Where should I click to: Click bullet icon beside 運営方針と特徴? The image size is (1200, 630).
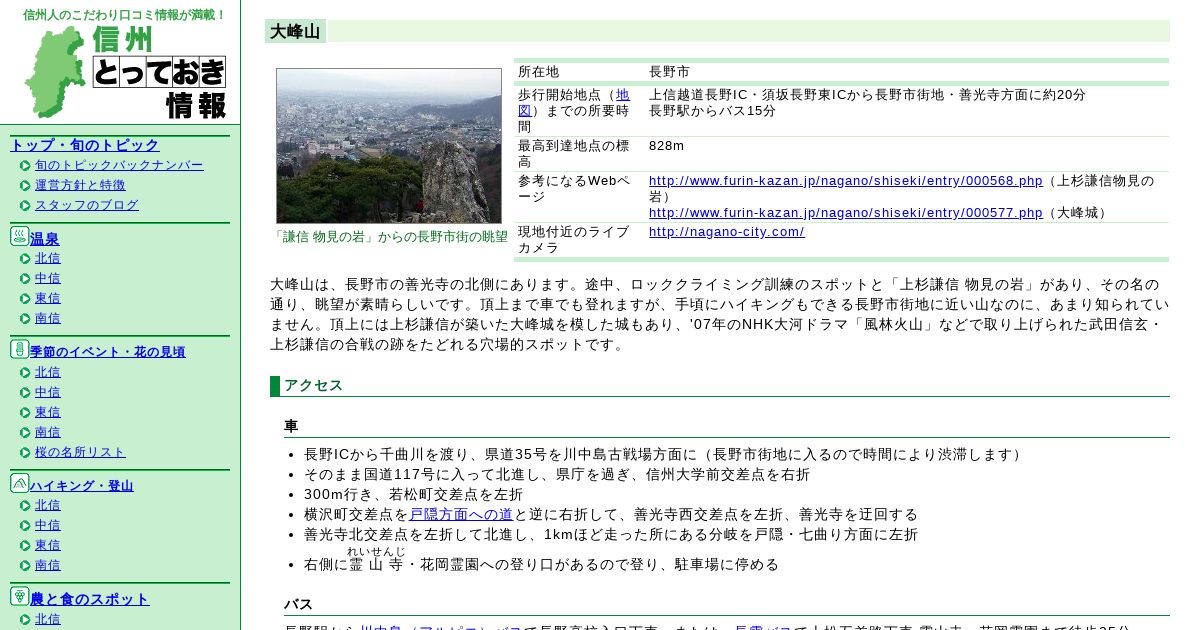pyautogui.click(x=25, y=186)
